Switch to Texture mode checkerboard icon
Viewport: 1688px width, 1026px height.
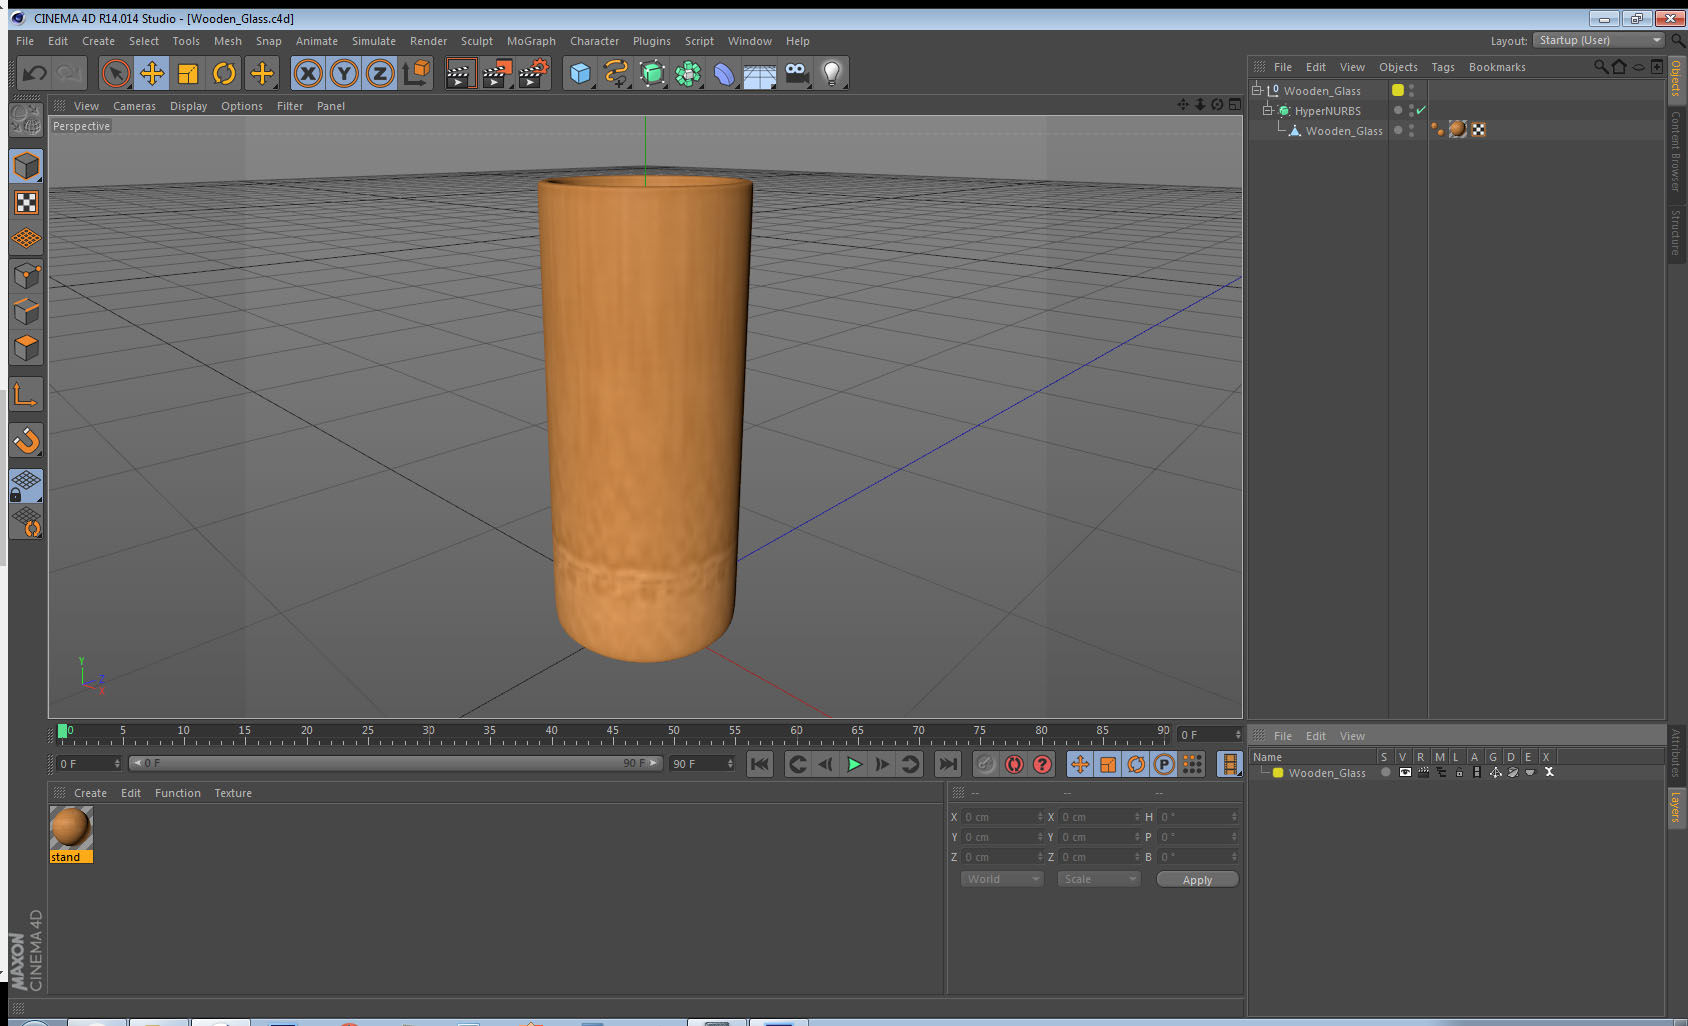click(x=26, y=203)
